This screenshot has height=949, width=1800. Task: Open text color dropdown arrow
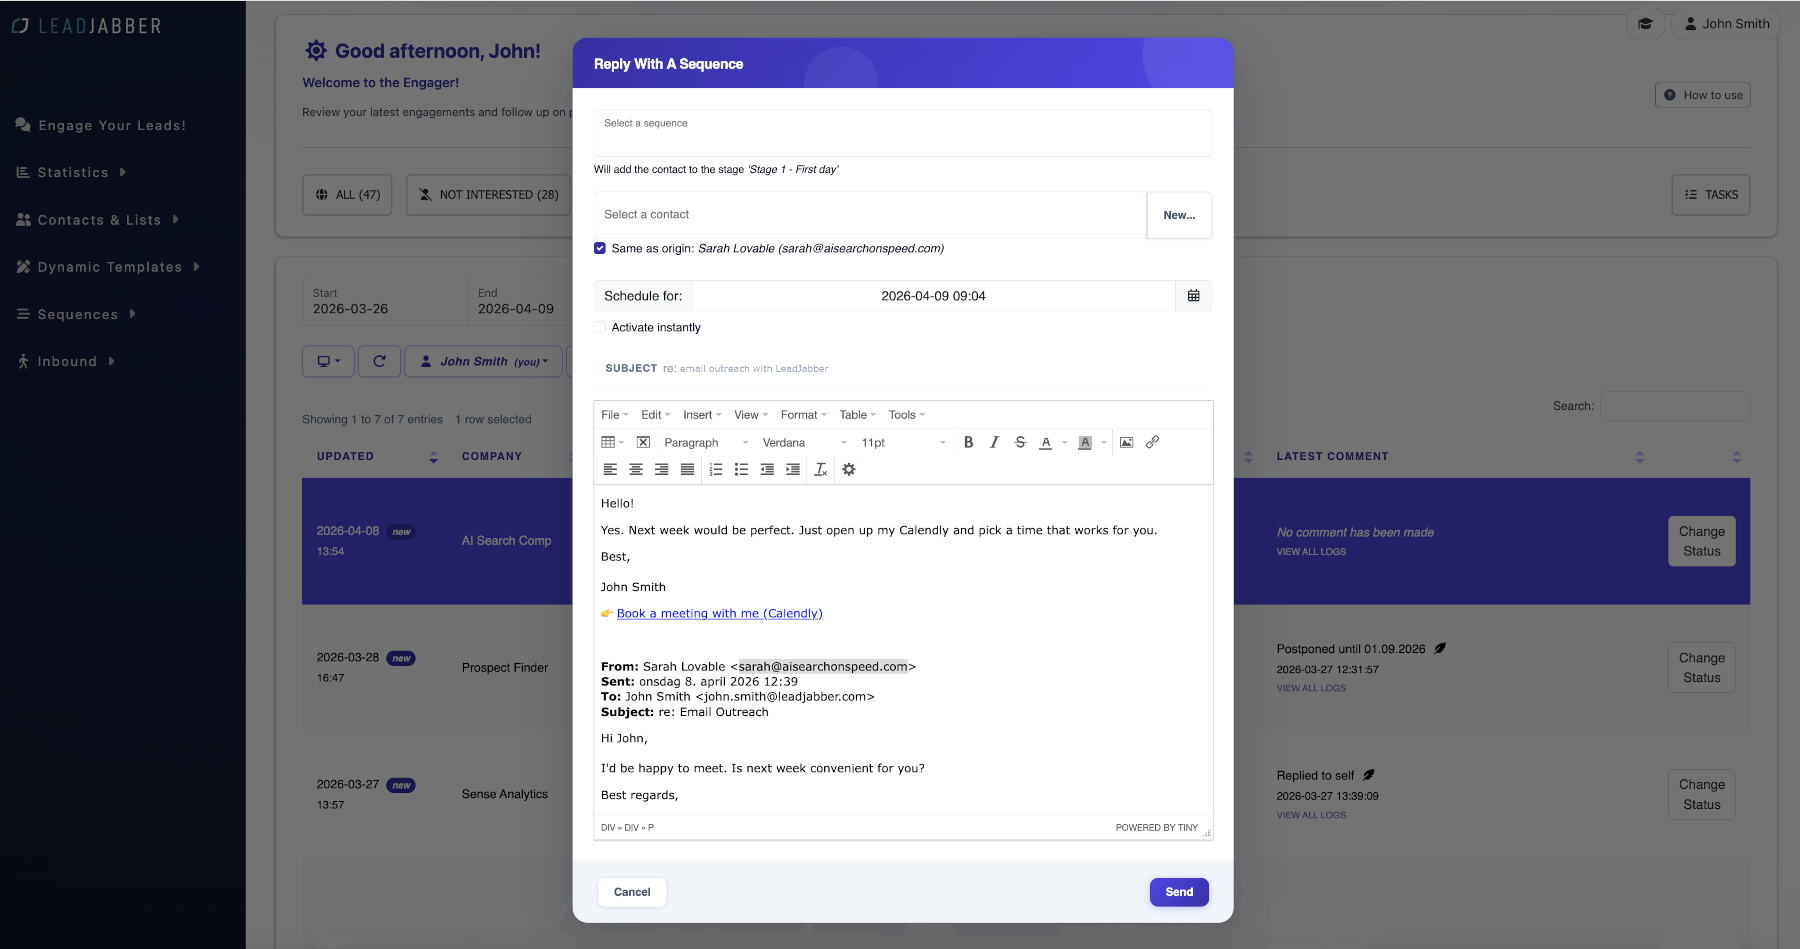(1064, 442)
